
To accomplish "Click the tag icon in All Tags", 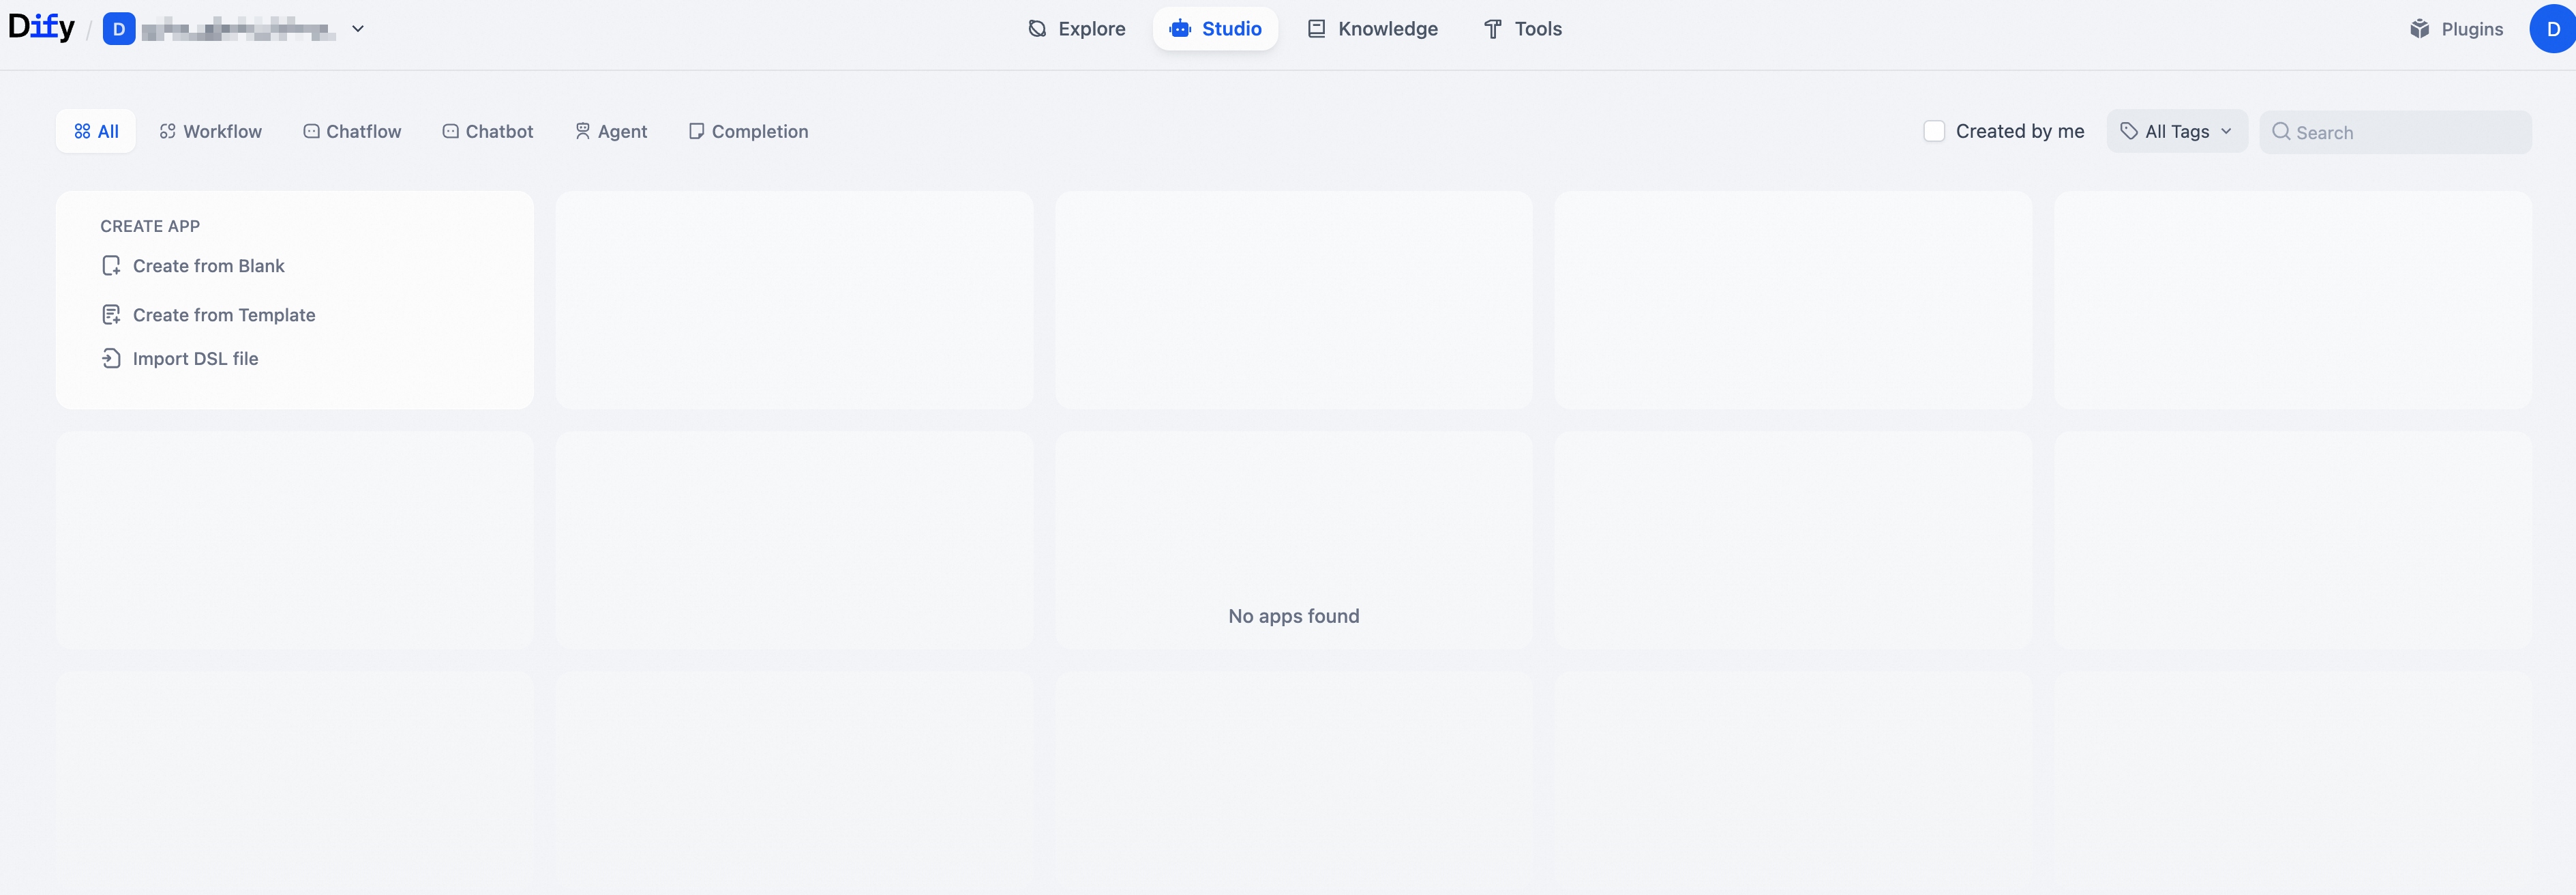I will coord(2129,131).
